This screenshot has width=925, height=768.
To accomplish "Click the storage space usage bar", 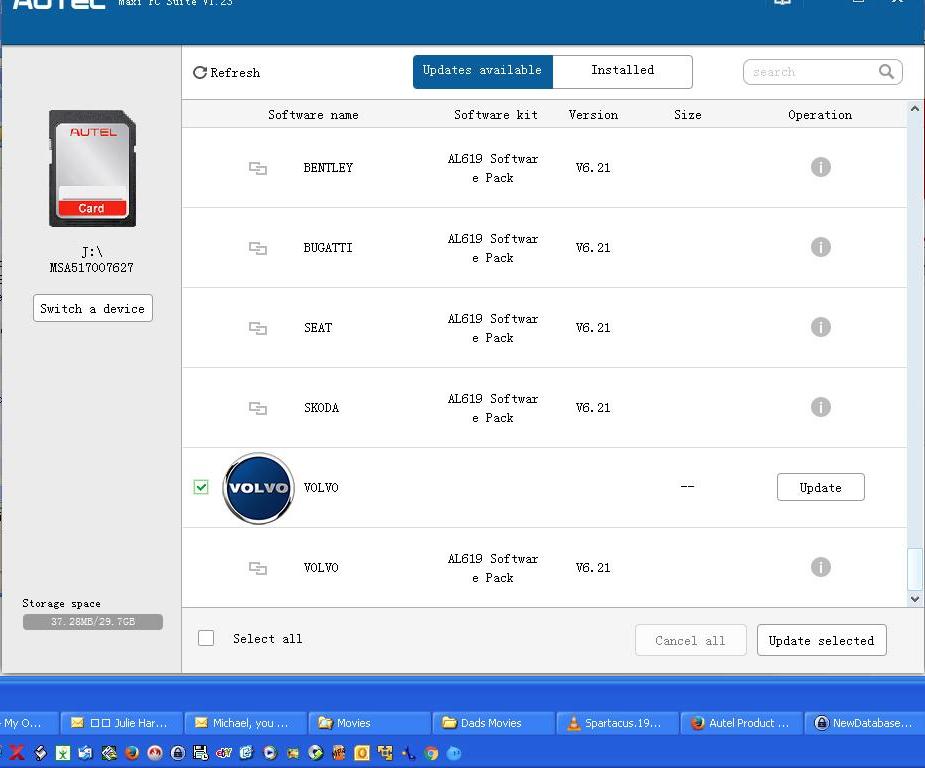I will pyautogui.click(x=92, y=622).
